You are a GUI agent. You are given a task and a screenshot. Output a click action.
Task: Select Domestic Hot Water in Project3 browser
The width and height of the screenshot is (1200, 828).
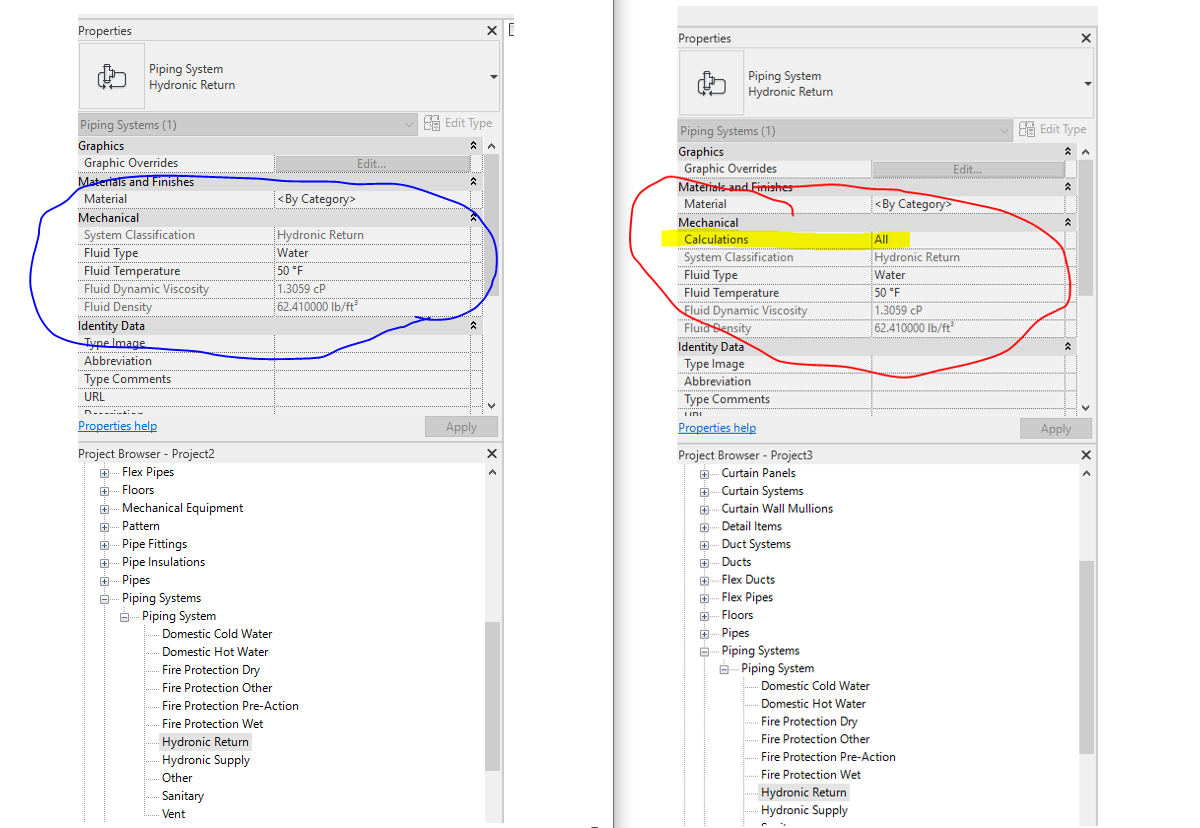(812, 703)
